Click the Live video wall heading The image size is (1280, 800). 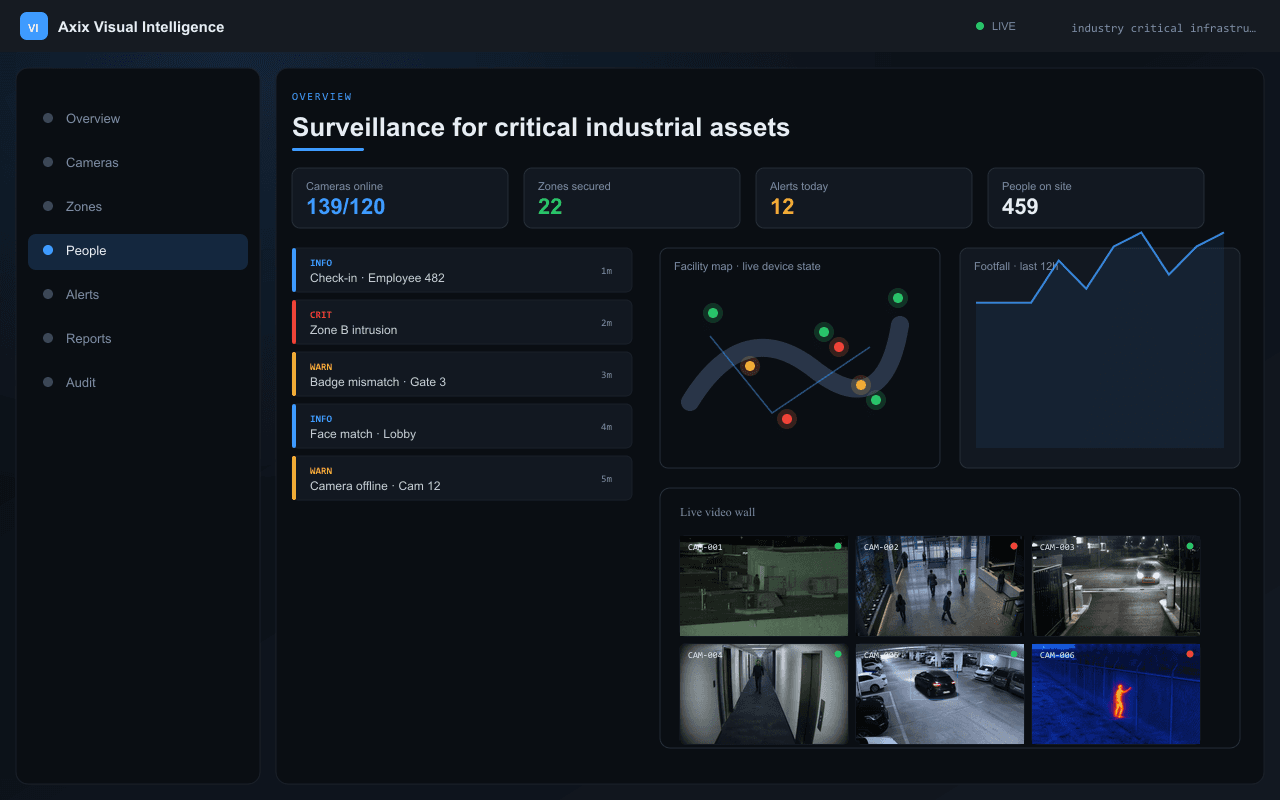pos(718,512)
